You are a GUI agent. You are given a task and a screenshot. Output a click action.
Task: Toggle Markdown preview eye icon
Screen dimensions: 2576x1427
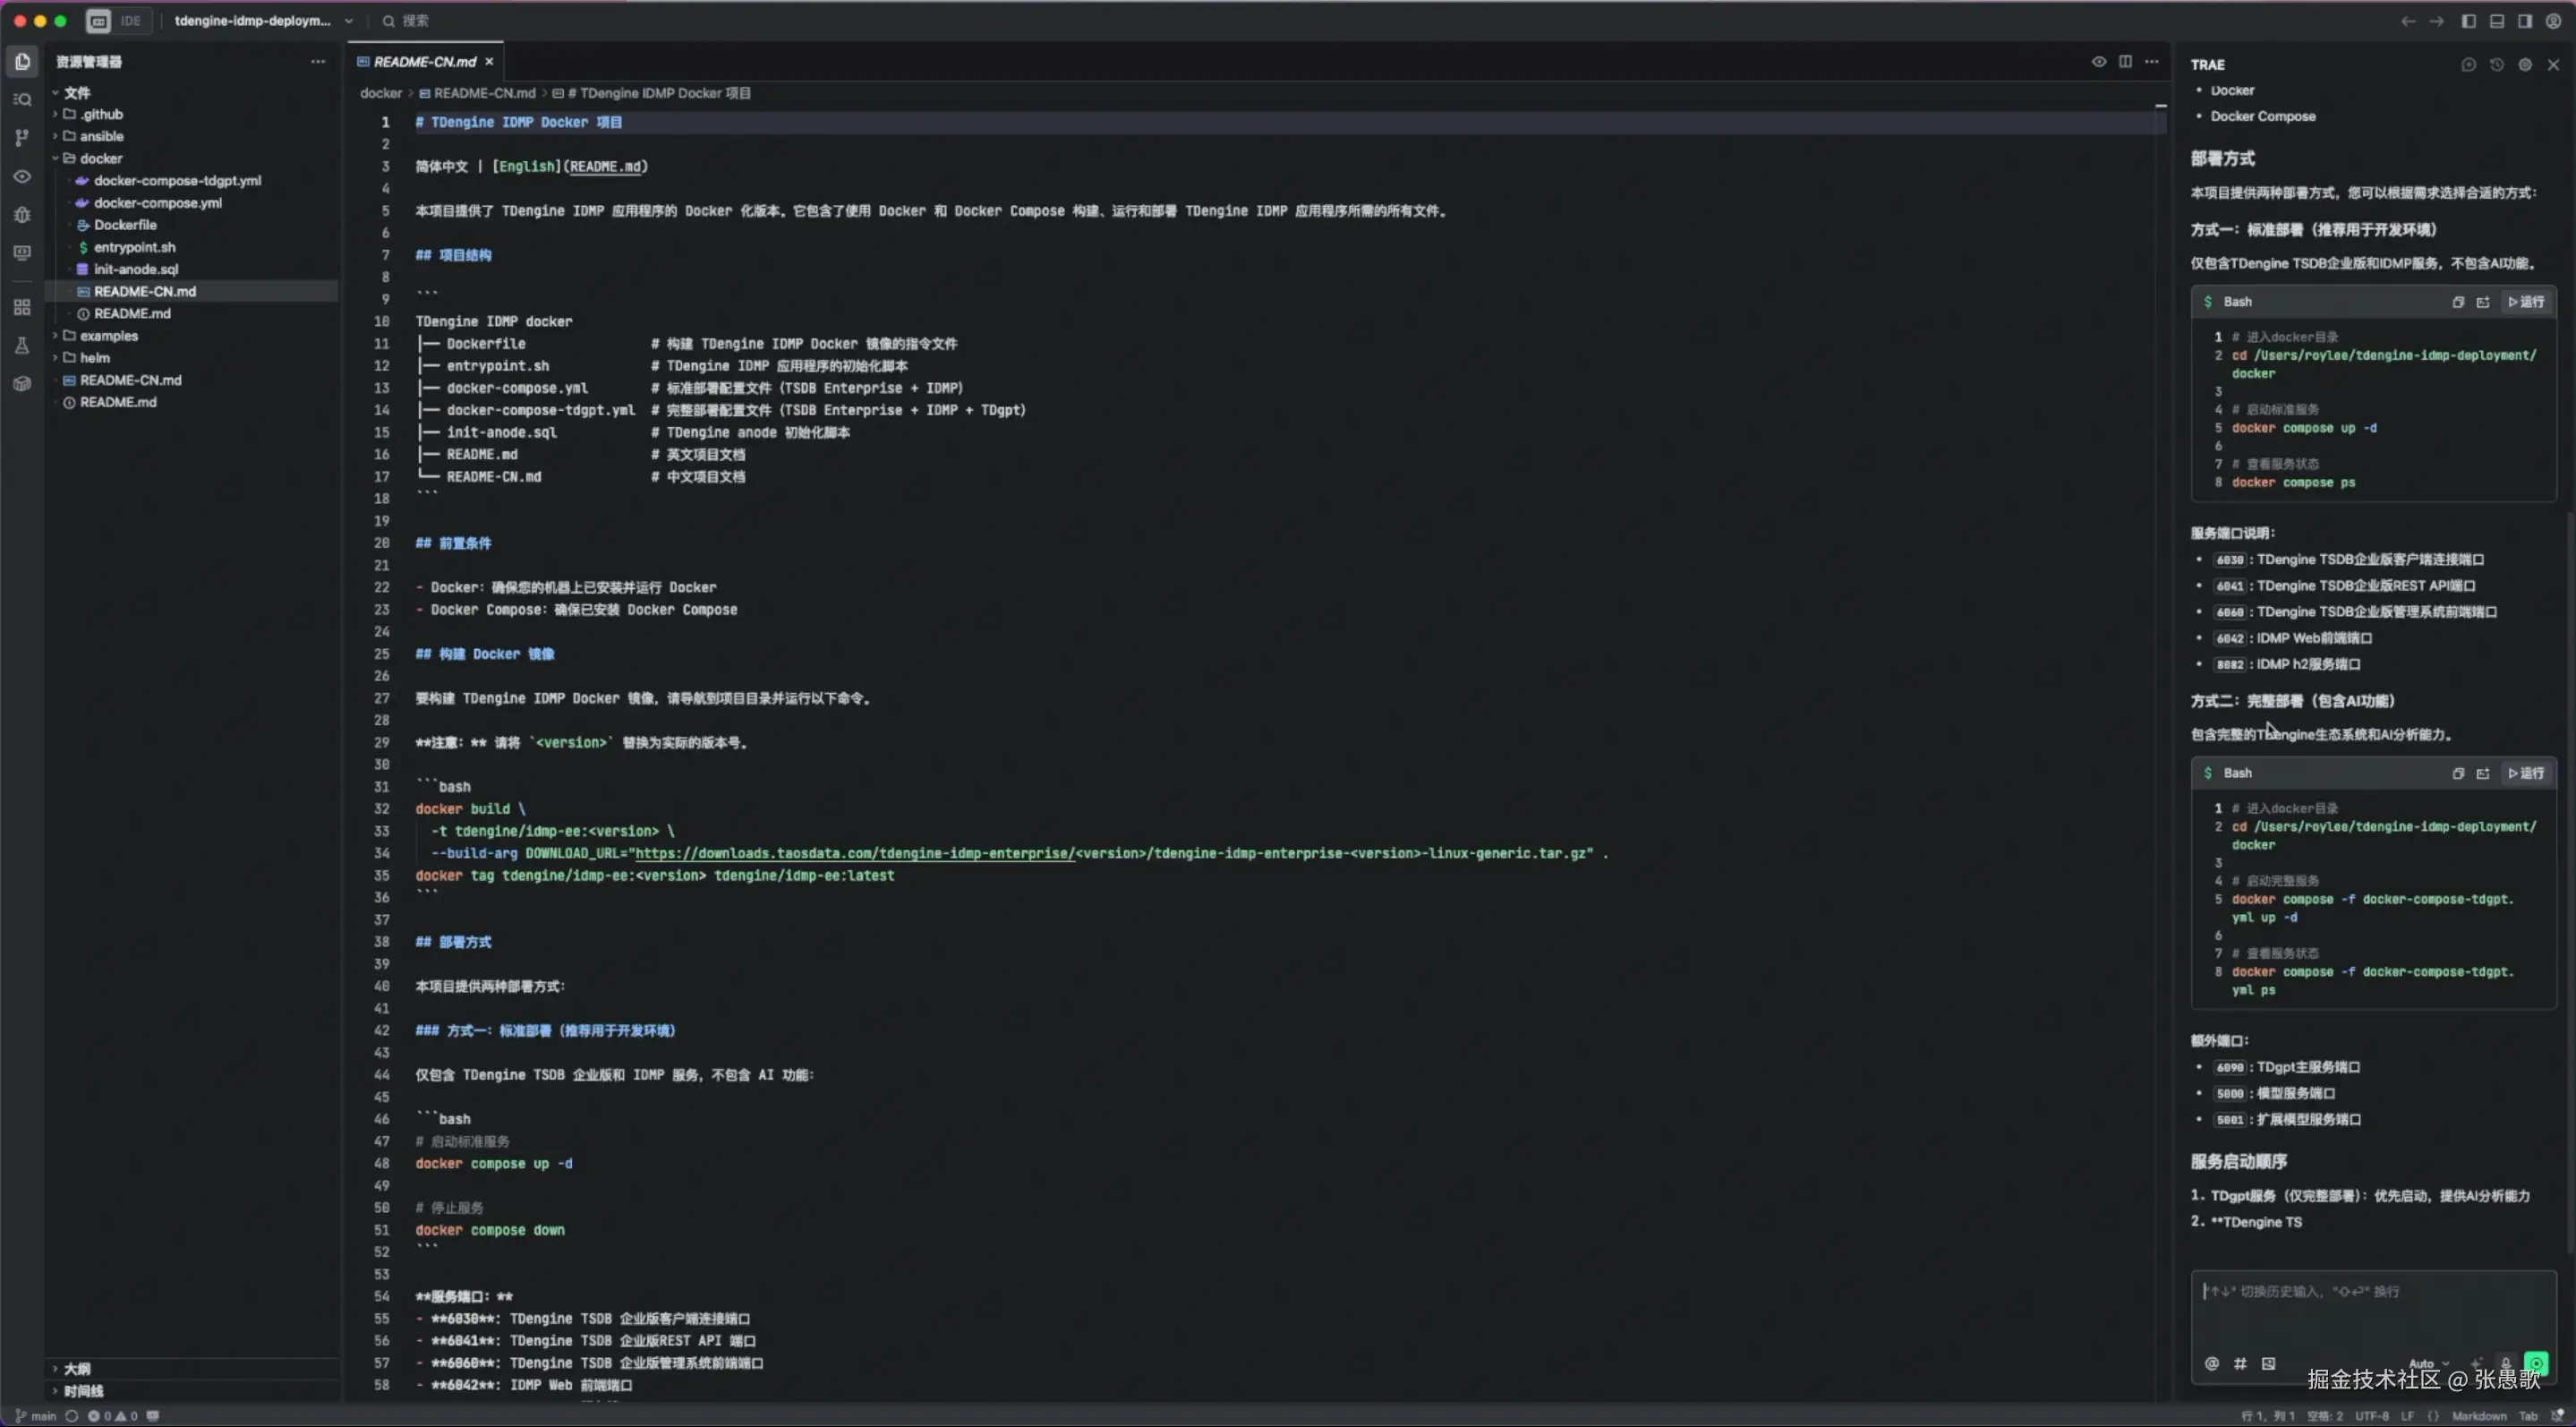pos(2098,62)
